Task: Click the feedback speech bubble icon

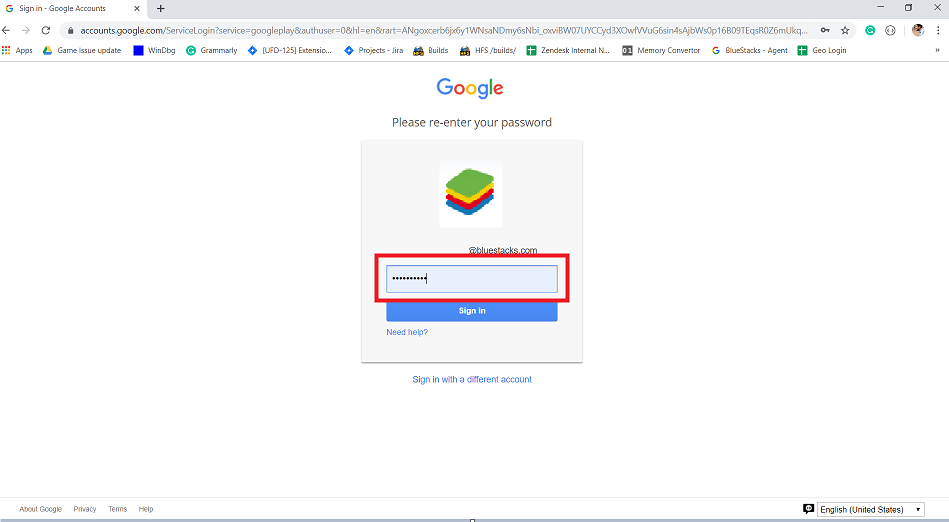Action: [808, 509]
